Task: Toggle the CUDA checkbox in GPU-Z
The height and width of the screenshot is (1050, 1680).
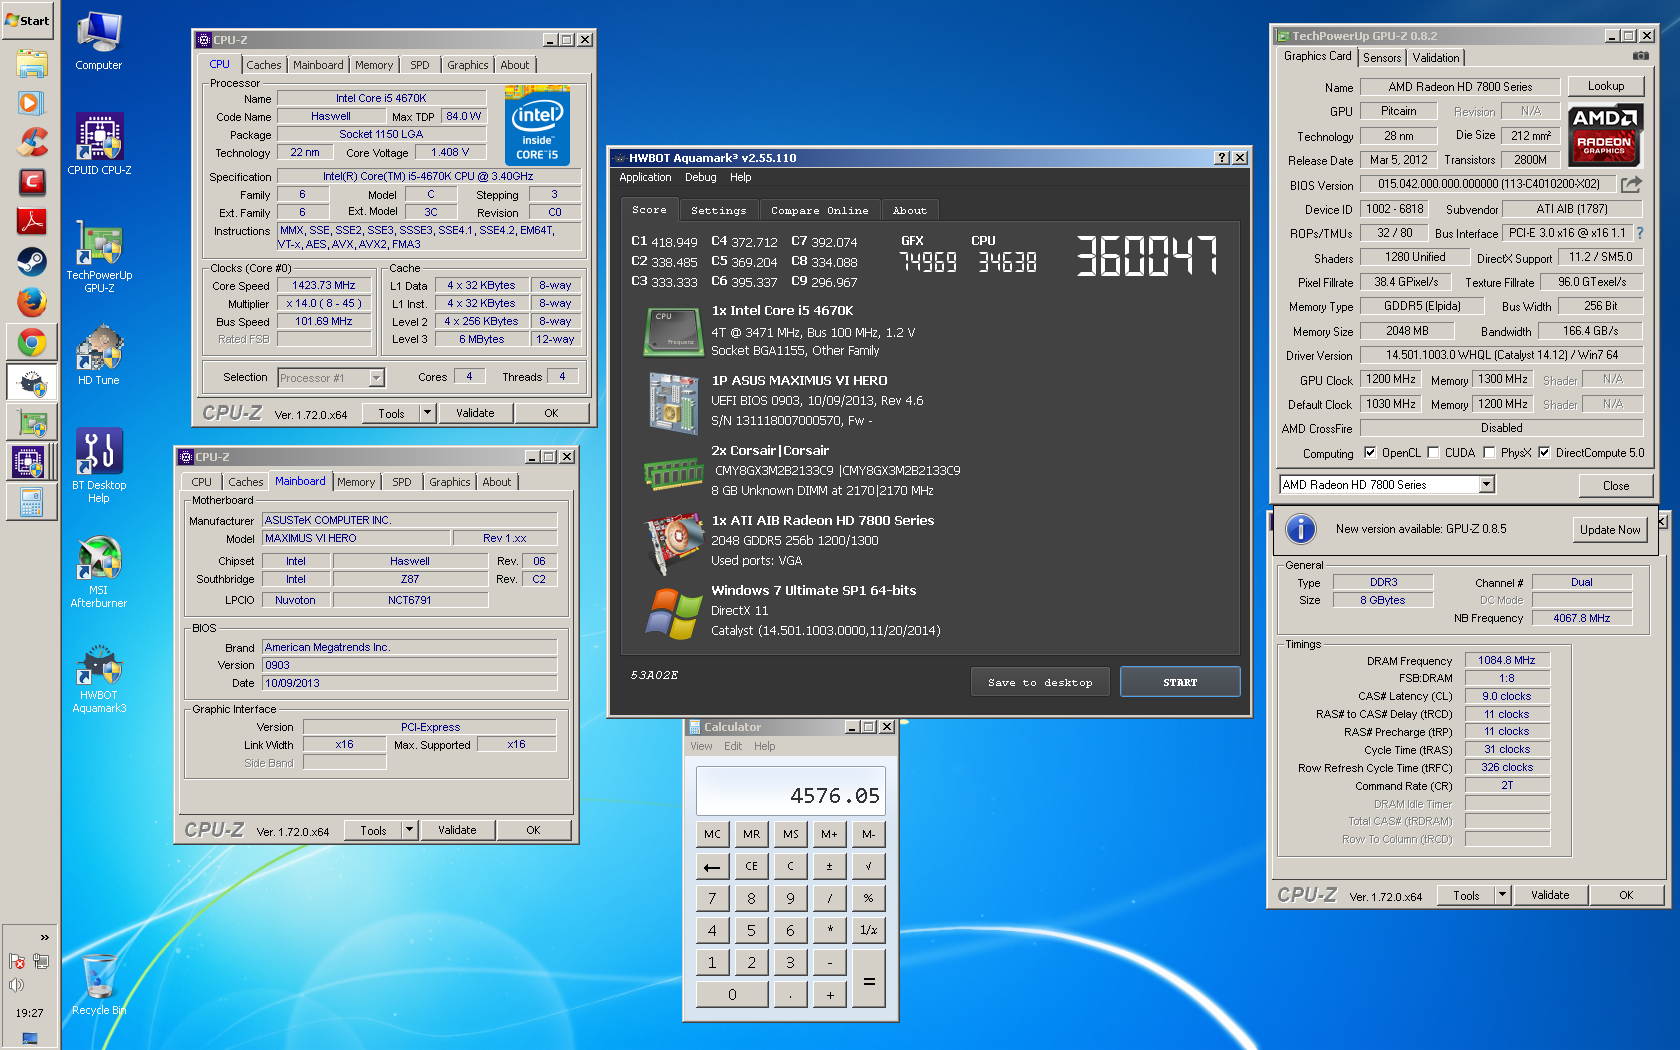Action: (1433, 452)
